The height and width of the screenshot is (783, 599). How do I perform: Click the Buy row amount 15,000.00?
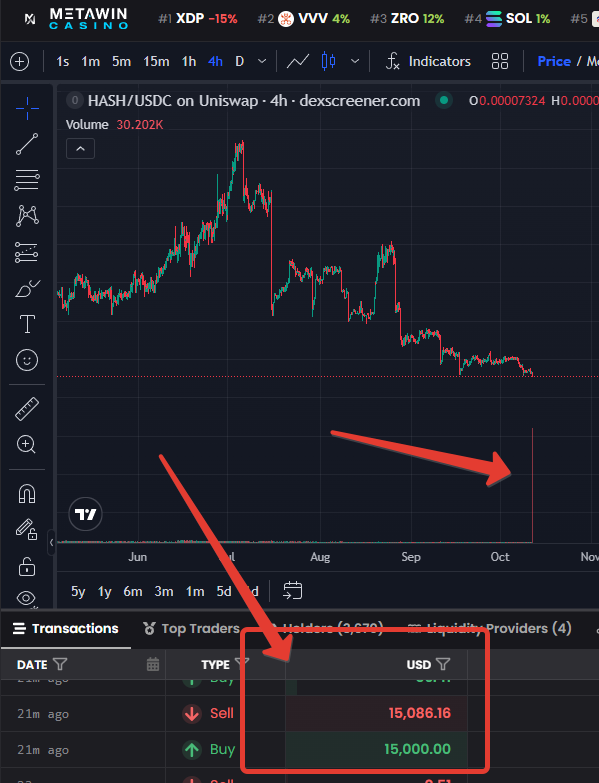click(417, 749)
